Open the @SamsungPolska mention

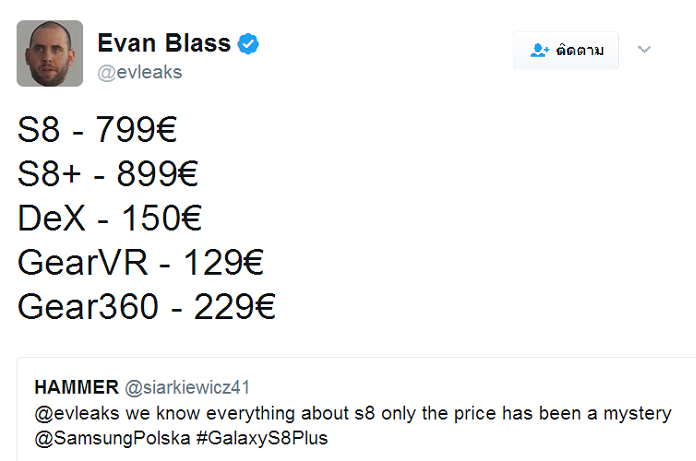click(x=112, y=438)
